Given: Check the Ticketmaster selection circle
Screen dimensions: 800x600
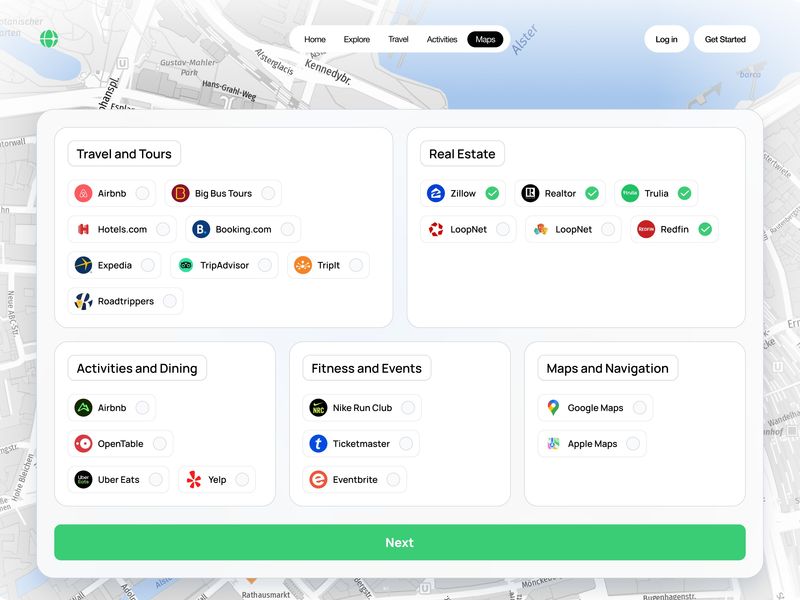Looking at the screenshot, I should tap(406, 443).
